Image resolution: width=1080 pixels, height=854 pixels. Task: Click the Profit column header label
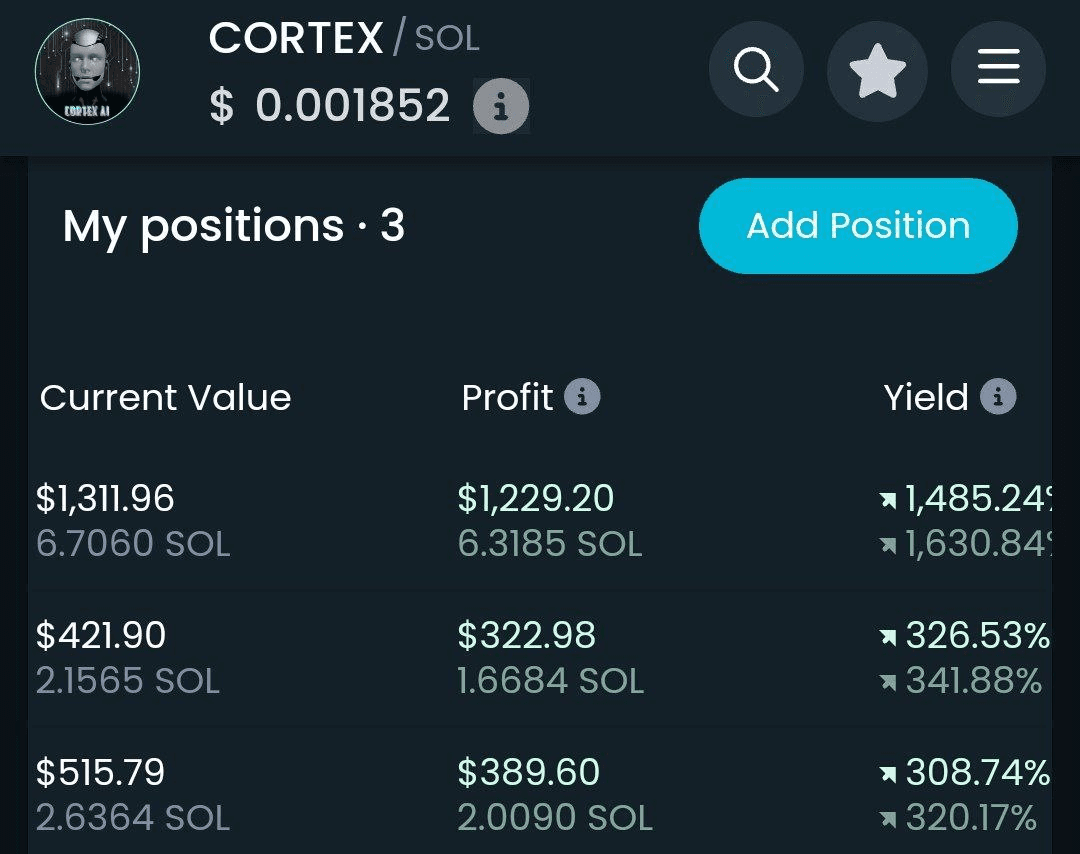coord(507,397)
